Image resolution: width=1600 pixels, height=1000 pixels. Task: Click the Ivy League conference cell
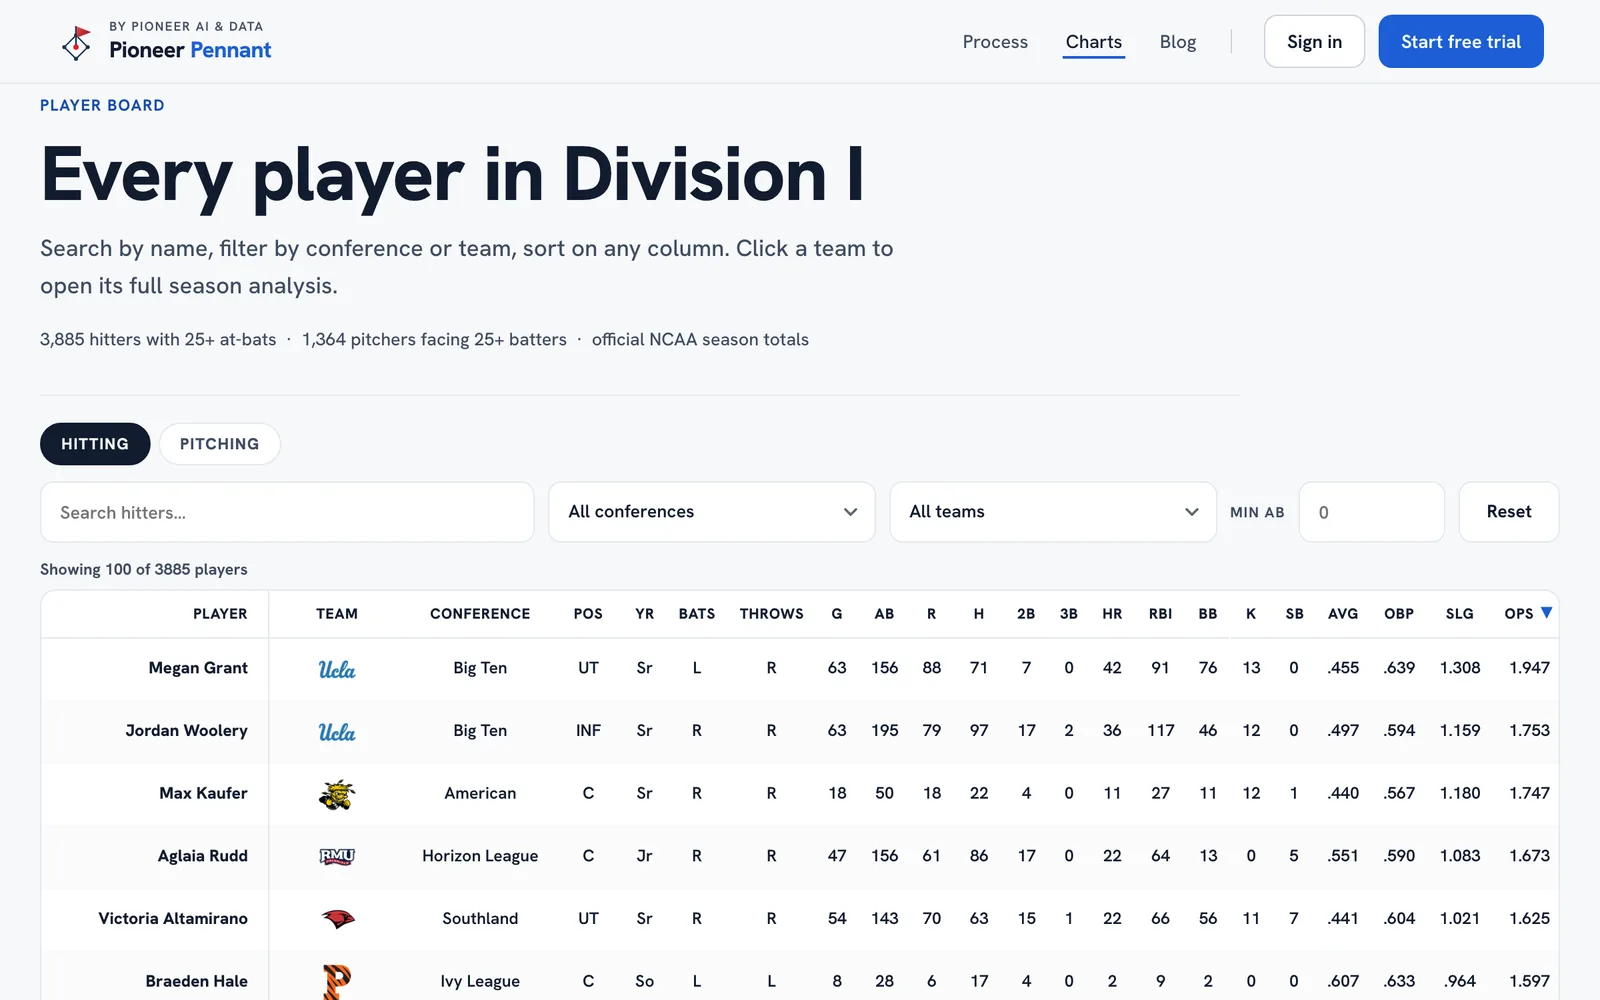480,981
